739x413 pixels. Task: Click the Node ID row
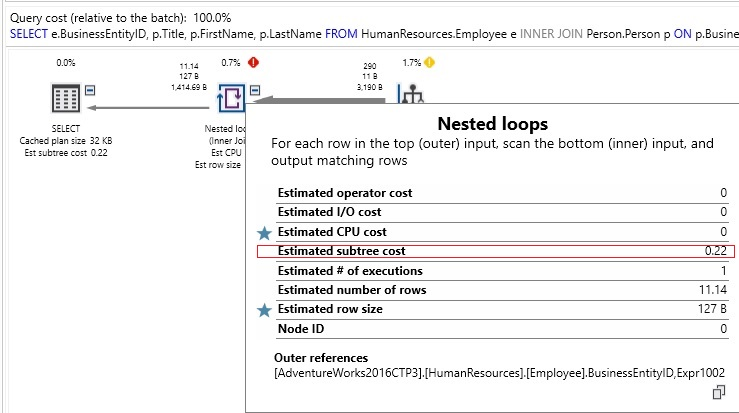click(x=502, y=329)
